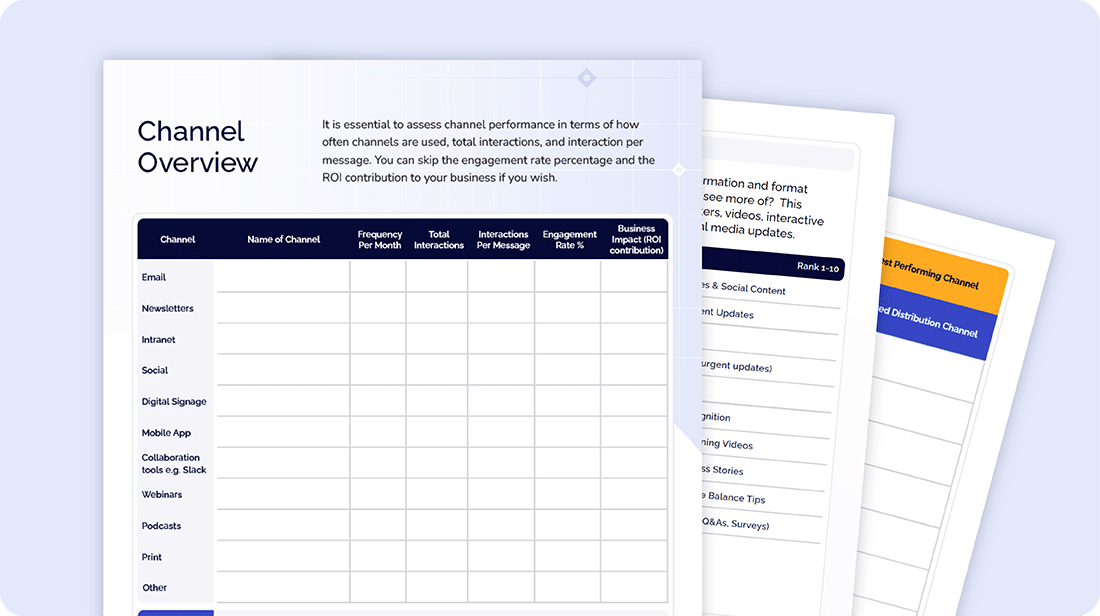Screen dimensions: 1100x616
Task: Click the Podcasts row label
Action: (161, 525)
